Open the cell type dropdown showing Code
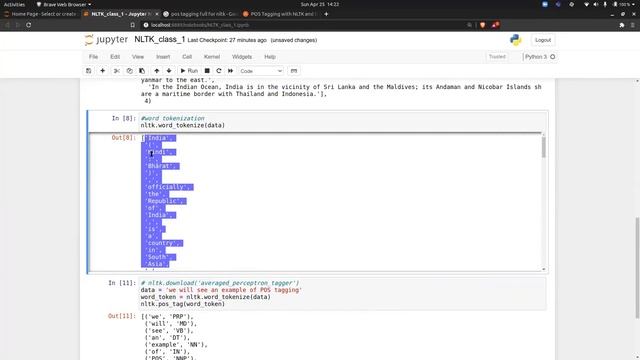 click(x=261, y=71)
